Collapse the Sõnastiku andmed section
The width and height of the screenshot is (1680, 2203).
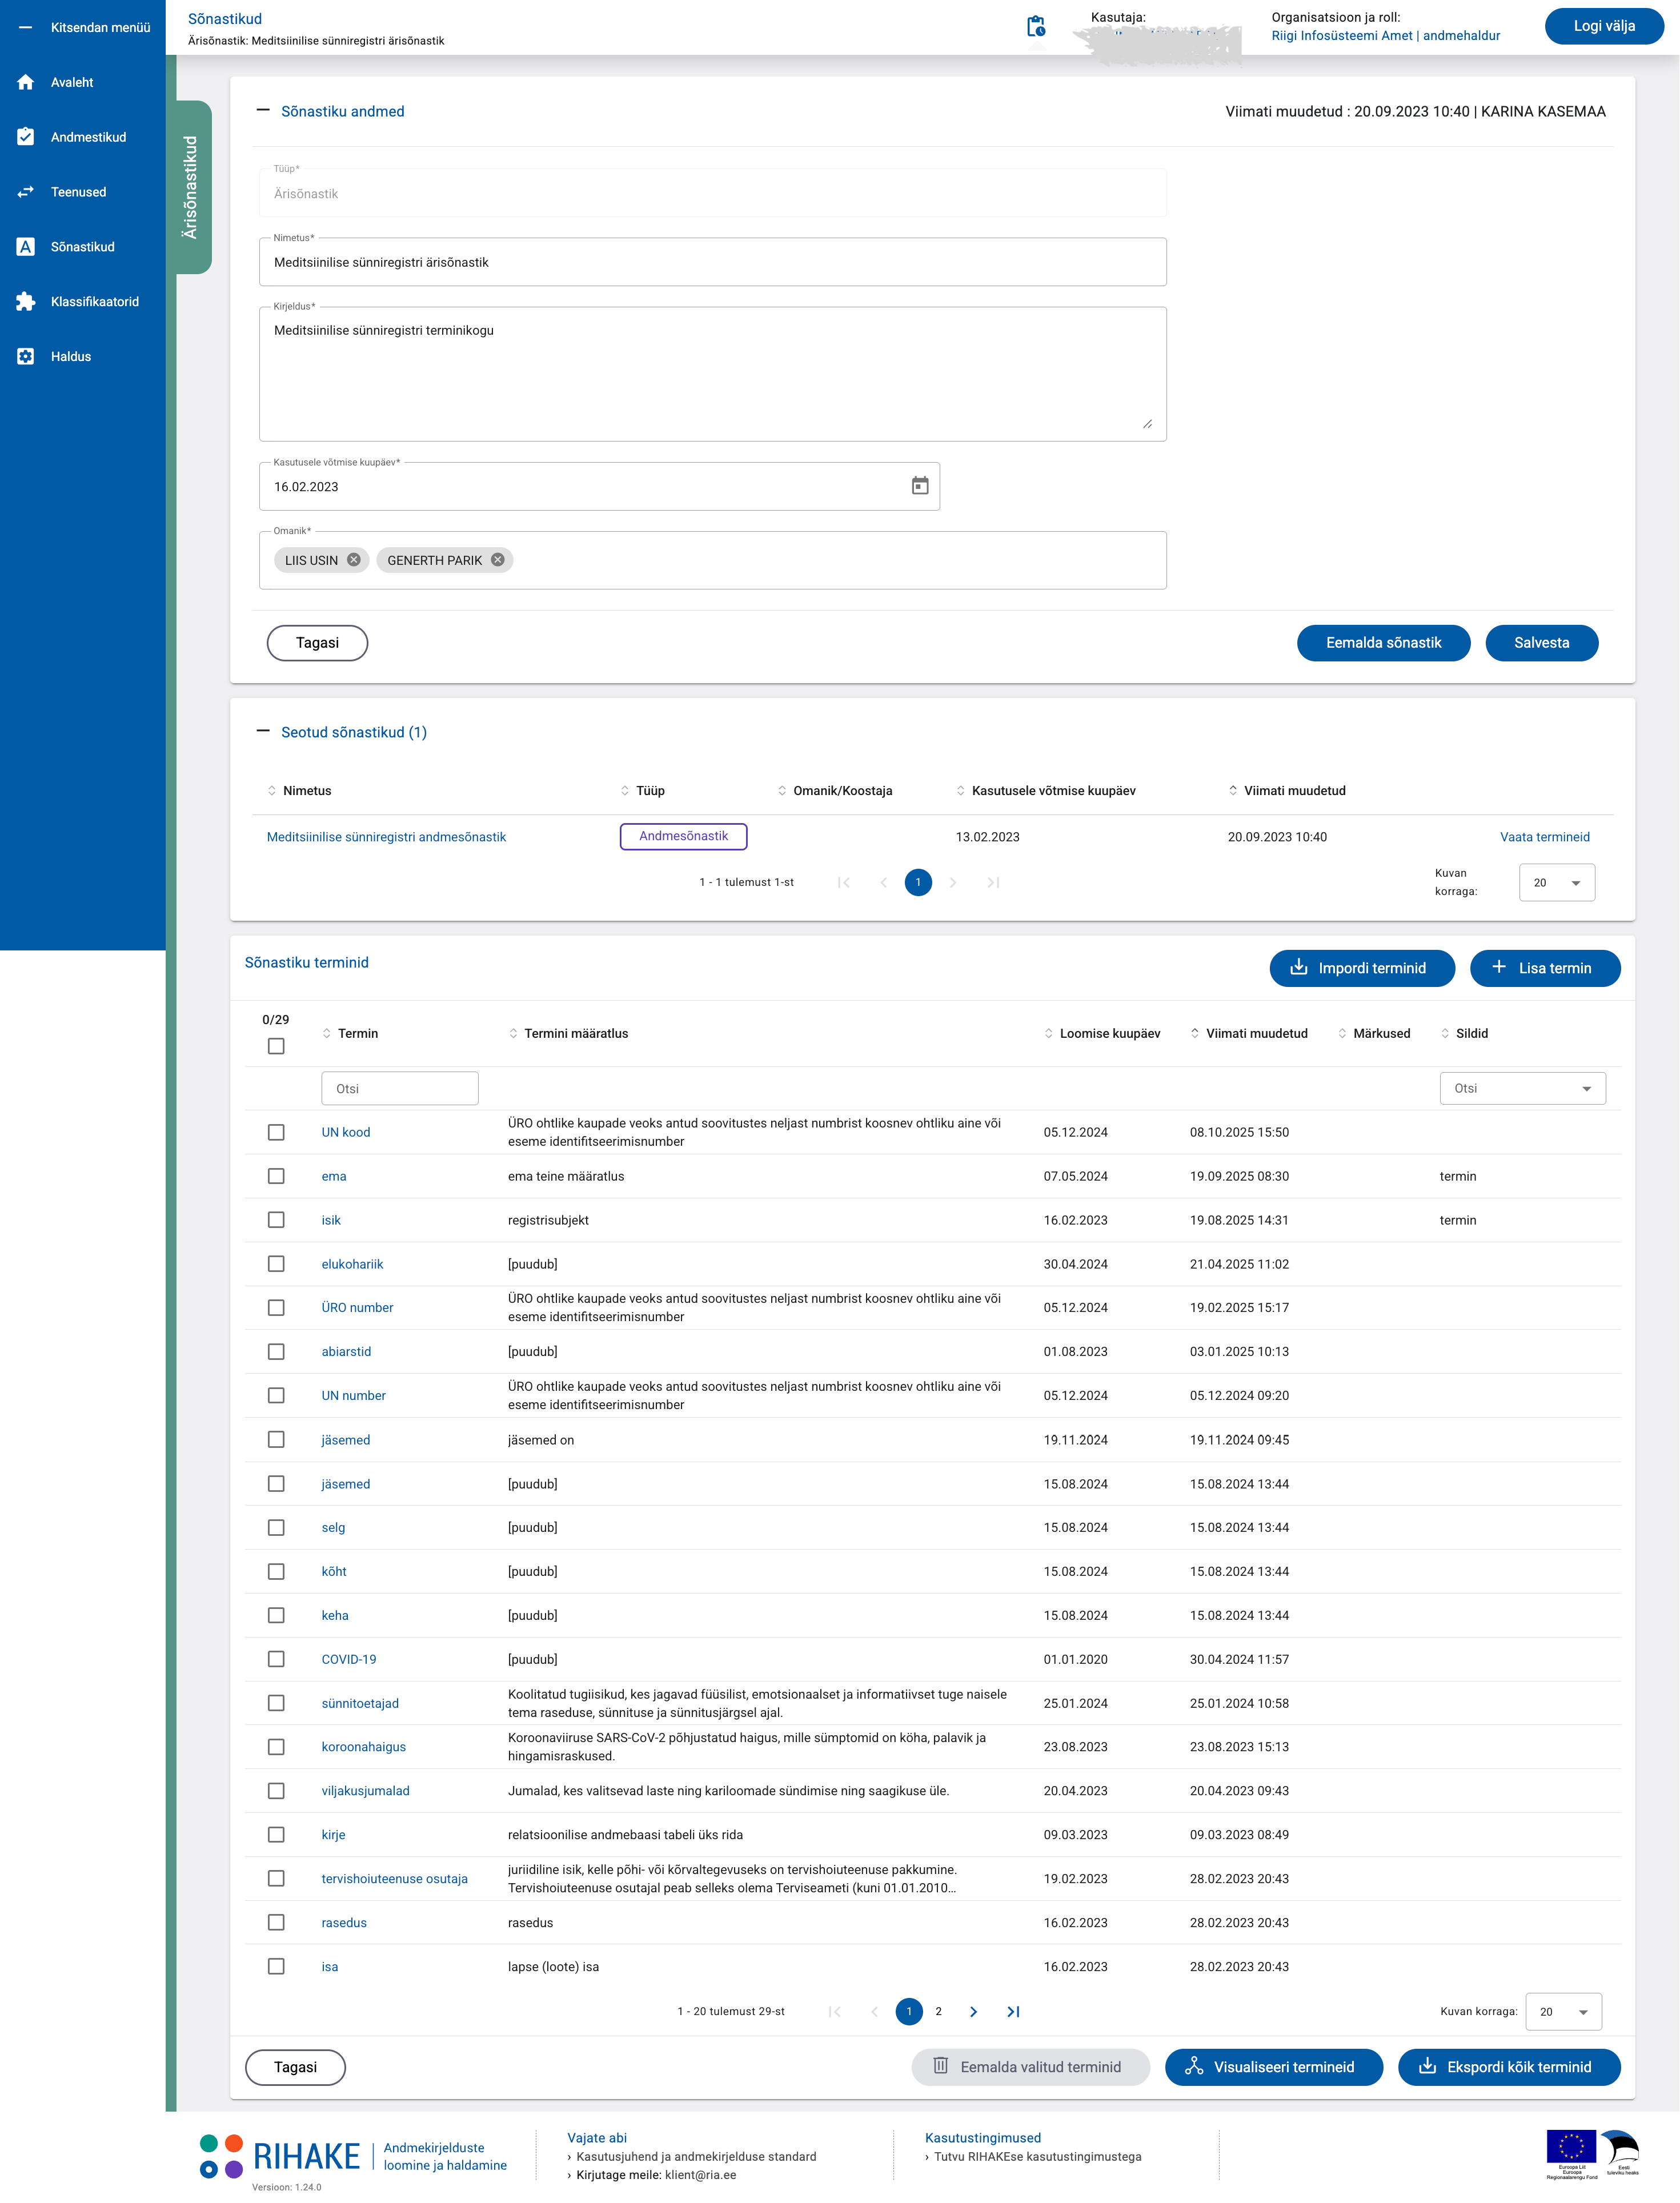click(263, 111)
